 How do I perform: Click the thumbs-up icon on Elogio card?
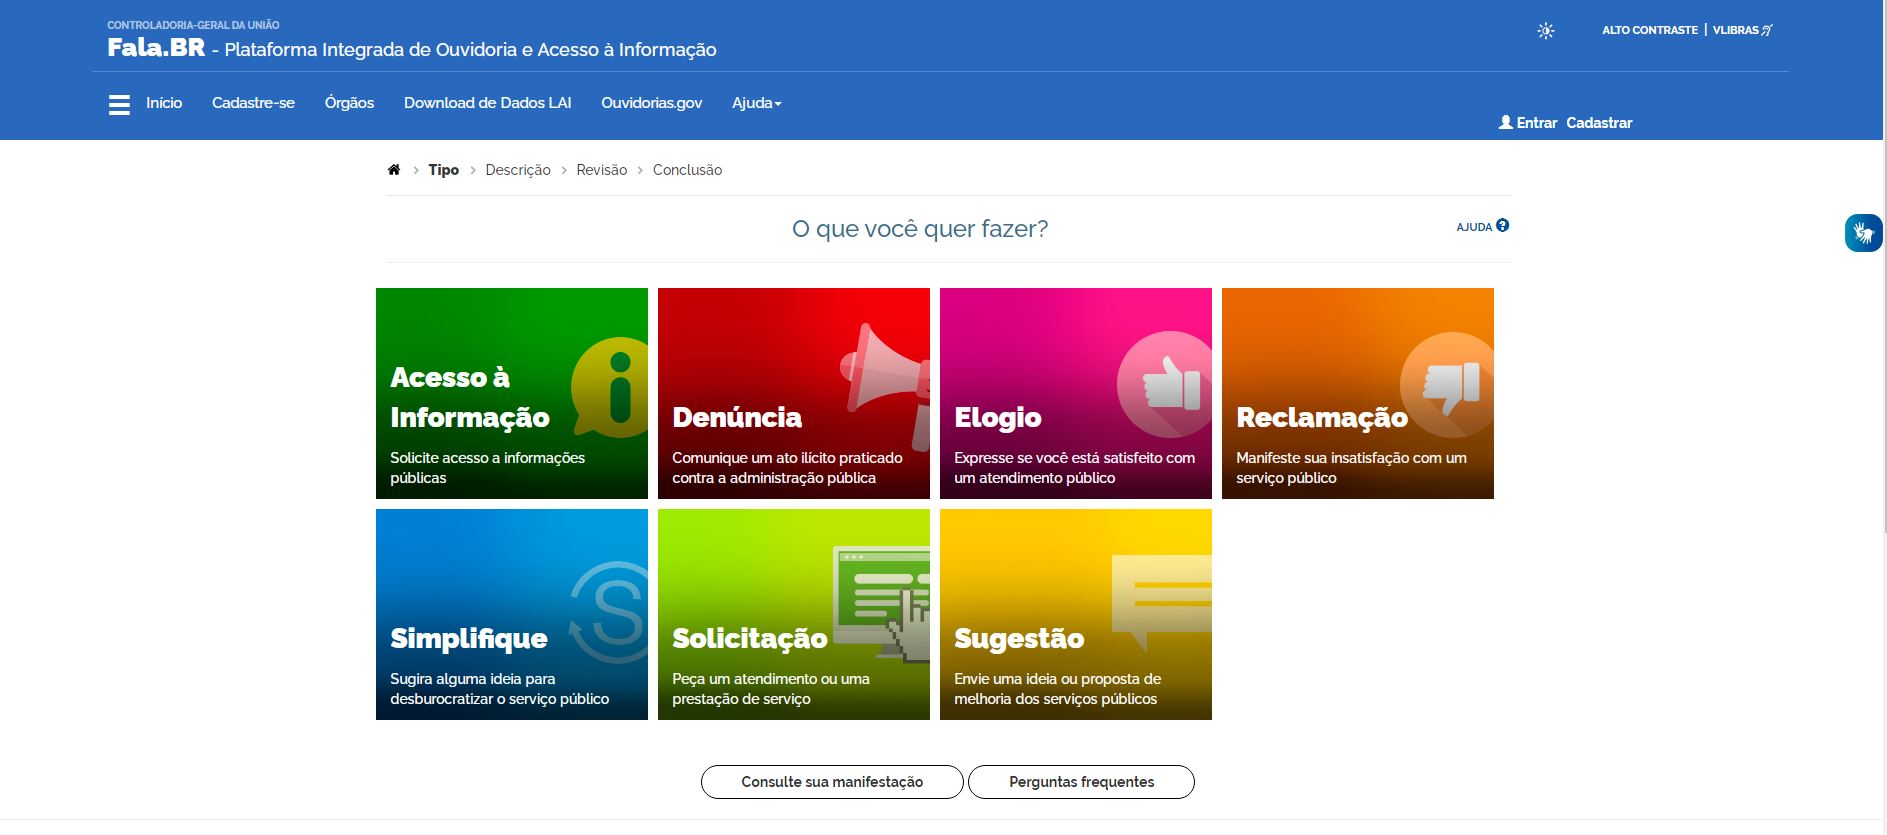[1165, 384]
